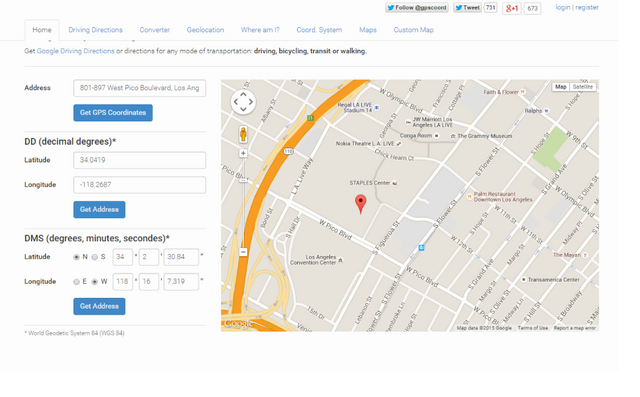
Task: Click the Google +1 button
Action: [x=512, y=8]
